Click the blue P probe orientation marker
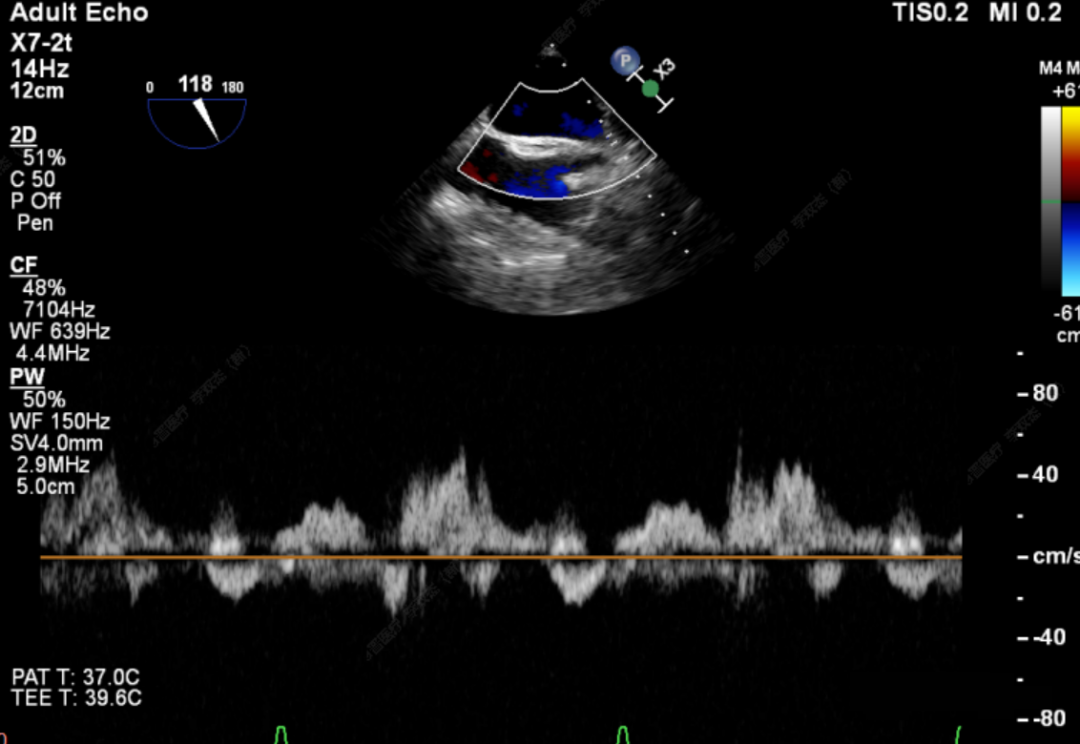Image resolution: width=1080 pixels, height=744 pixels. click(x=625, y=62)
